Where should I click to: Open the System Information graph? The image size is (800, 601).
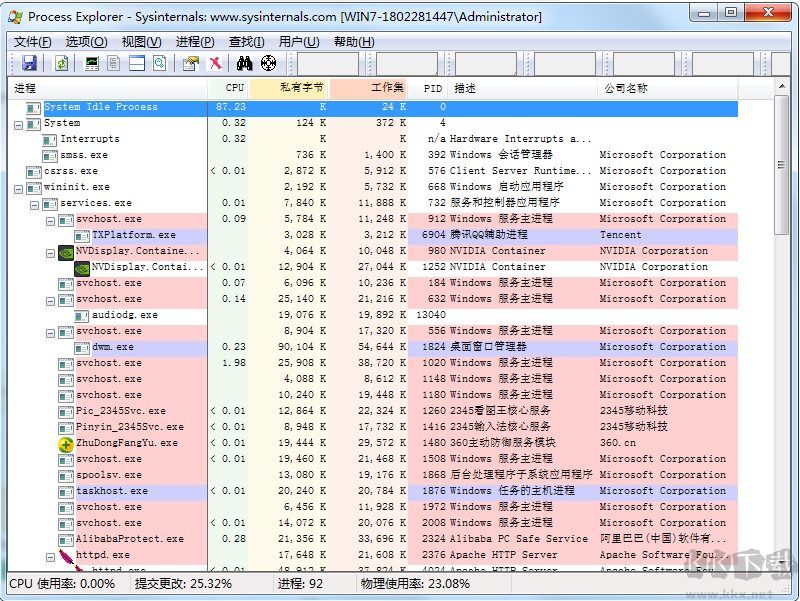[91, 63]
